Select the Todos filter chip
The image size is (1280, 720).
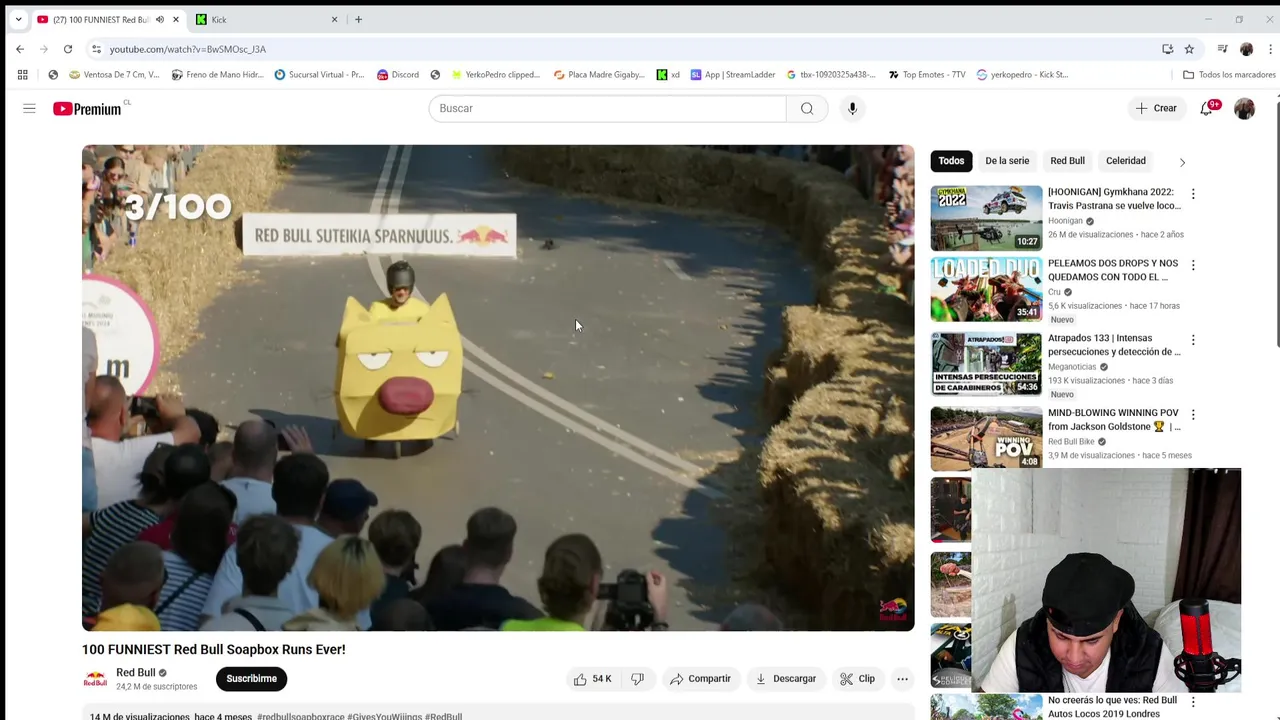coord(951,161)
